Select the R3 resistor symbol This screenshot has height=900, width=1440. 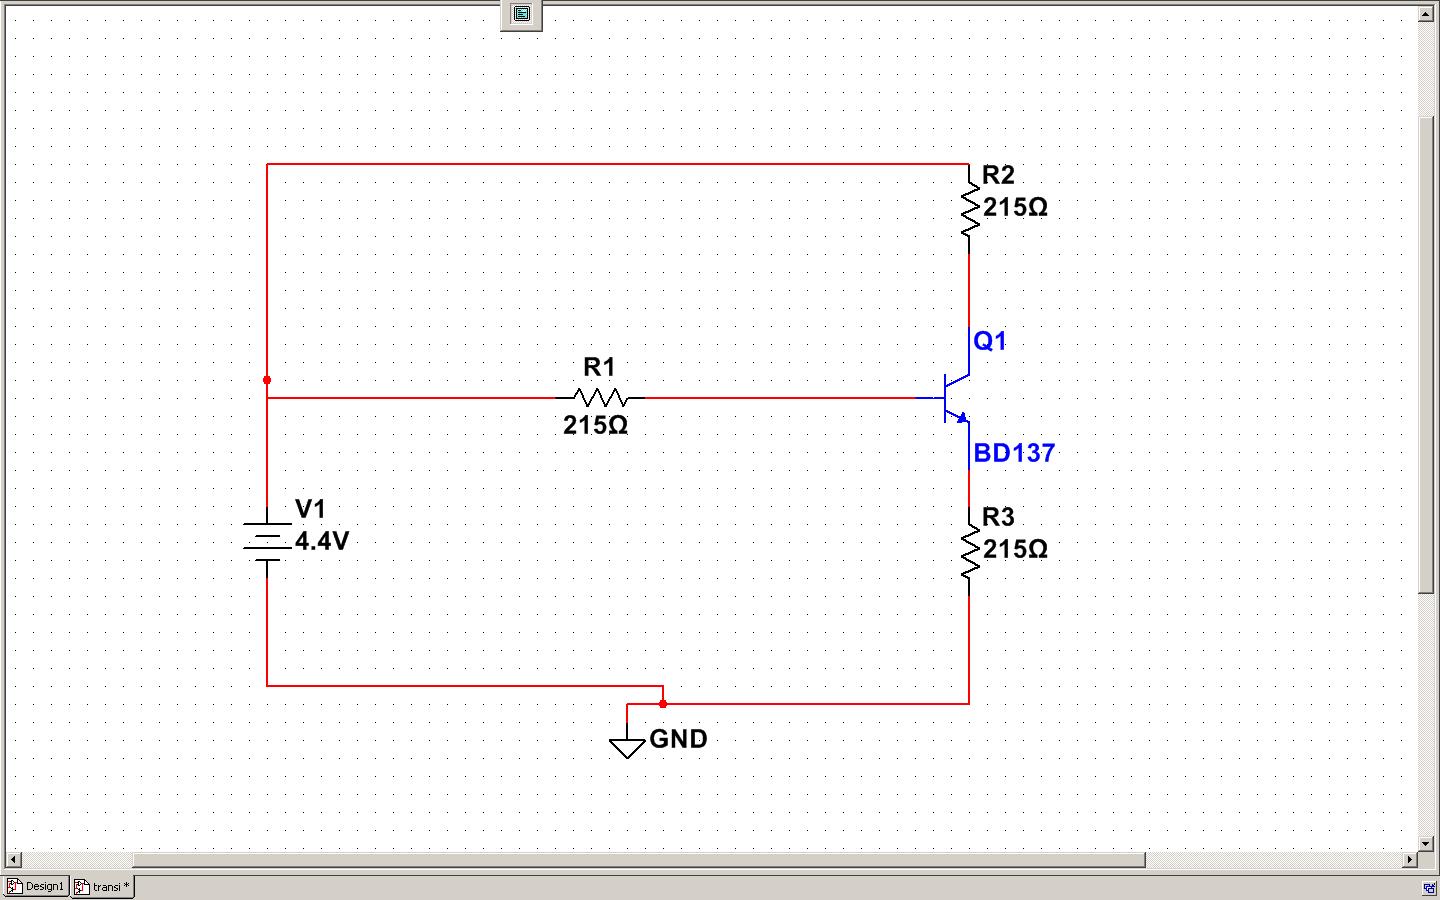click(x=969, y=551)
